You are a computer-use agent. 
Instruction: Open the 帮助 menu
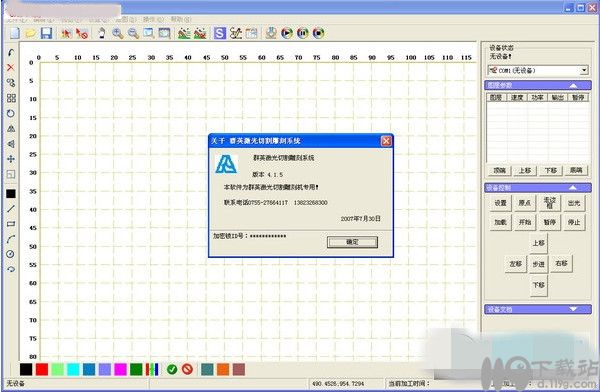[180, 19]
